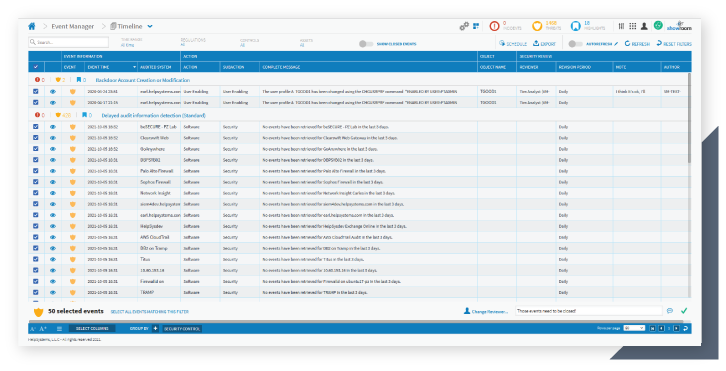
Task: Click threat shield icon in beSECURE row
Action: tap(72, 126)
